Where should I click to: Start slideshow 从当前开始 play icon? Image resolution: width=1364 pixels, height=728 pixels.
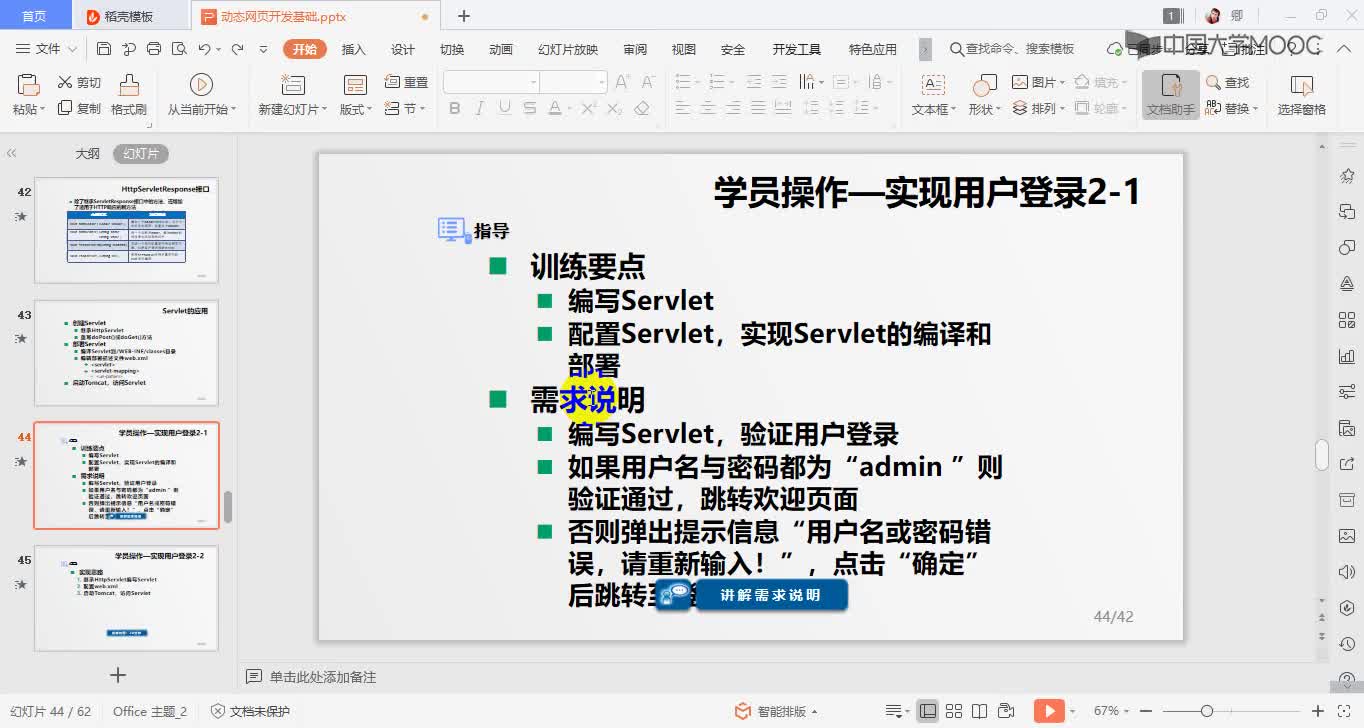pos(201,85)
